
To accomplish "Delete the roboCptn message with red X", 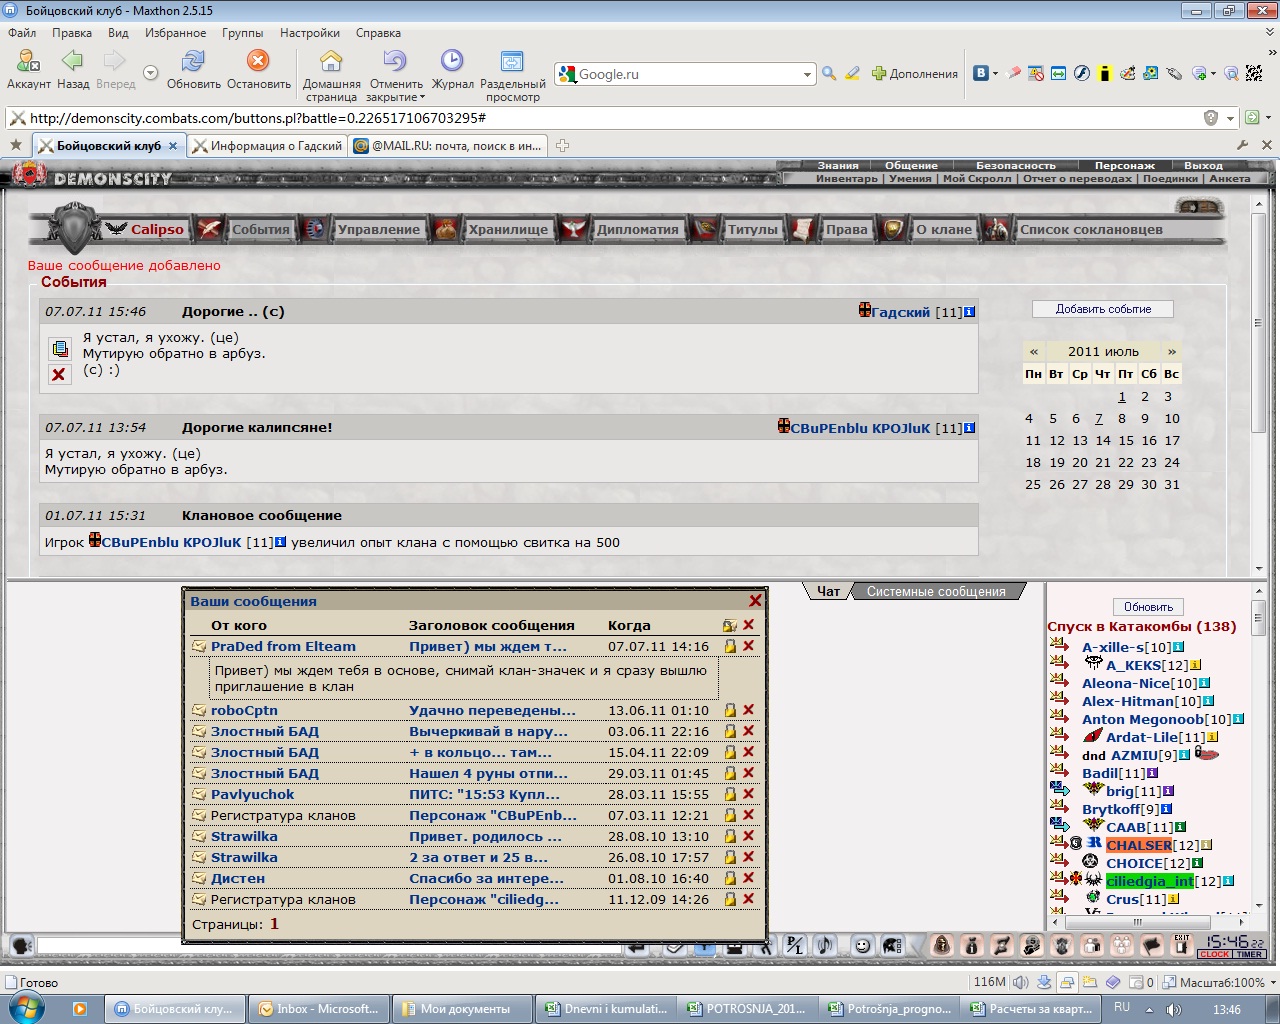I will 748,710.
